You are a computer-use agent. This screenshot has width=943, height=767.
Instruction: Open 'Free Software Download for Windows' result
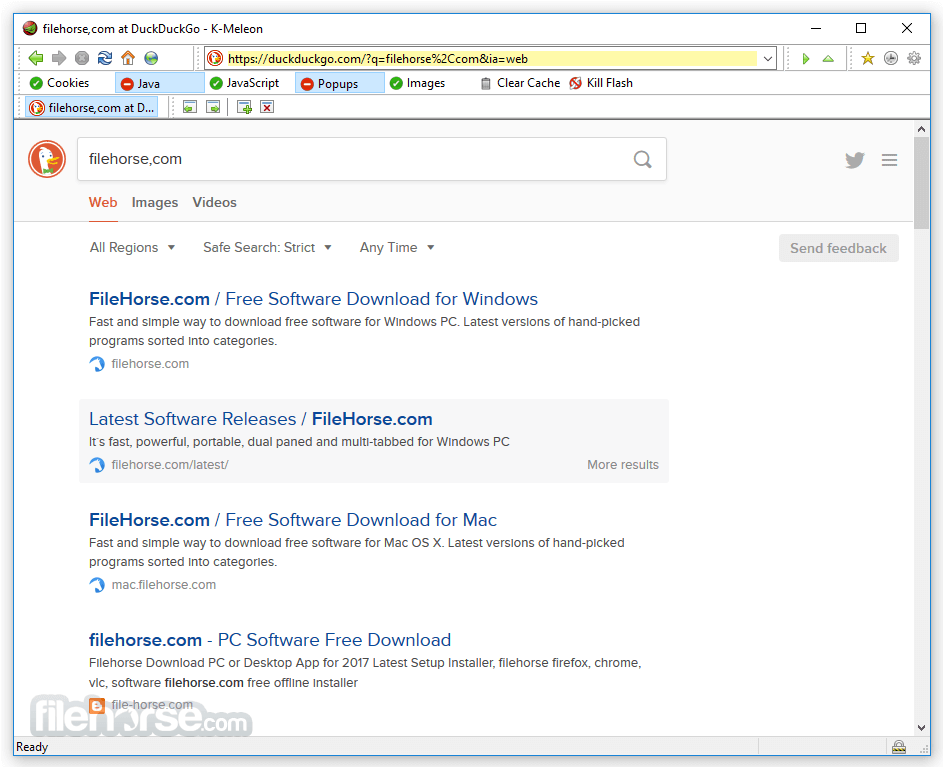(313, 299)
